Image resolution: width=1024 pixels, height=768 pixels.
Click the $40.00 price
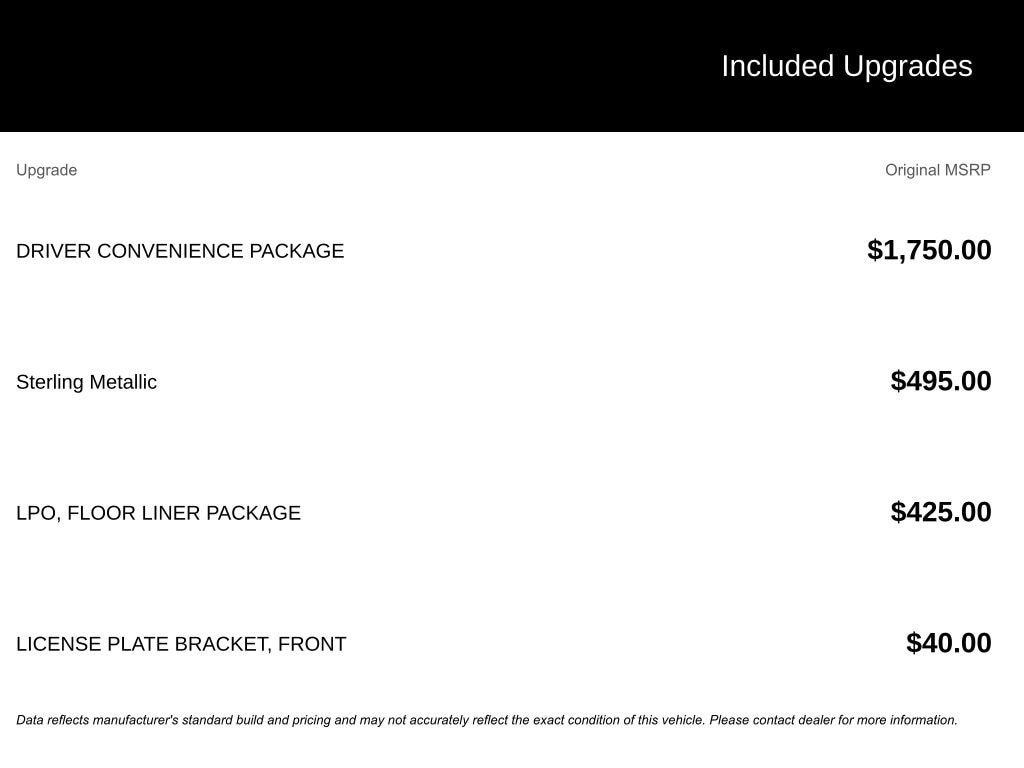click(949, 643)
